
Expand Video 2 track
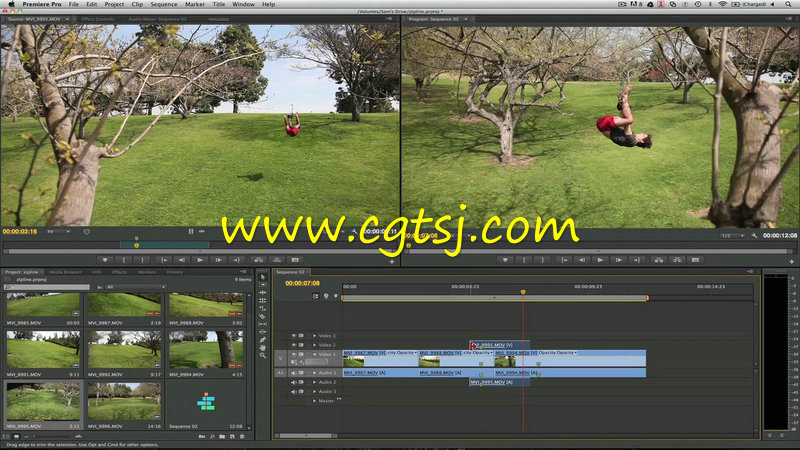(x=314, y=345)
